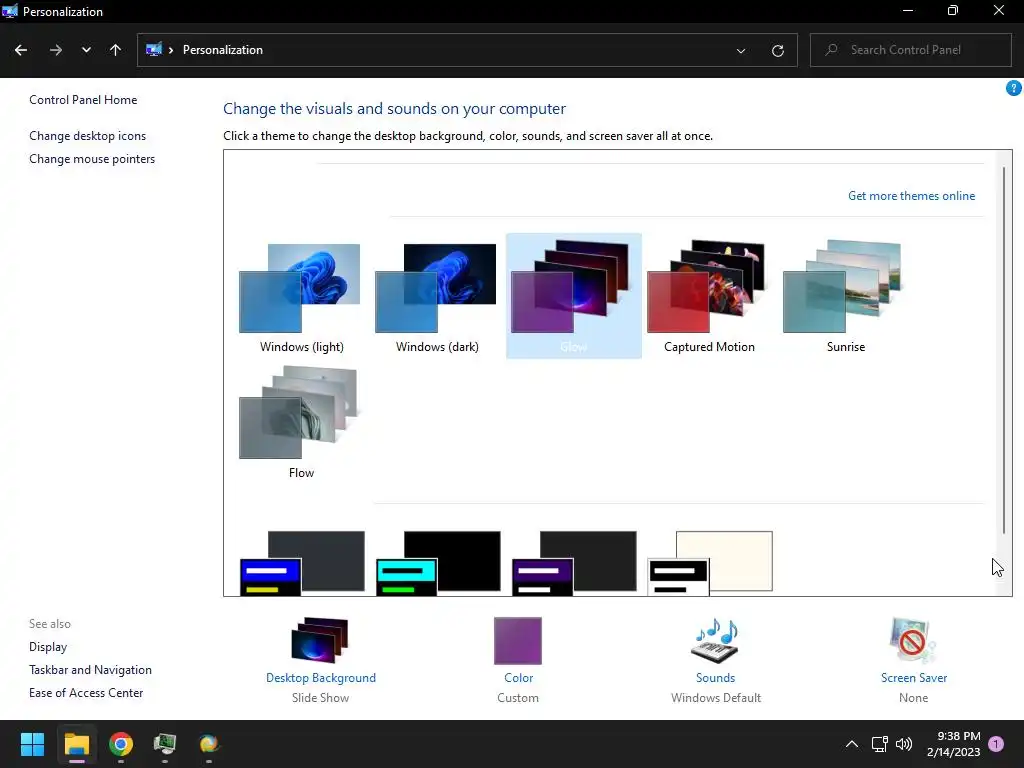Open Taskbar and Navigation link
This screenshot has width=1024, height=768.
pyautogui.click(x=90, y=670)
